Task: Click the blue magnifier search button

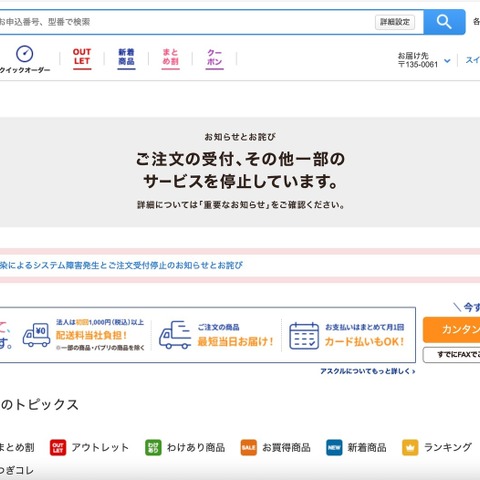Action: click(x=444, y=22)
